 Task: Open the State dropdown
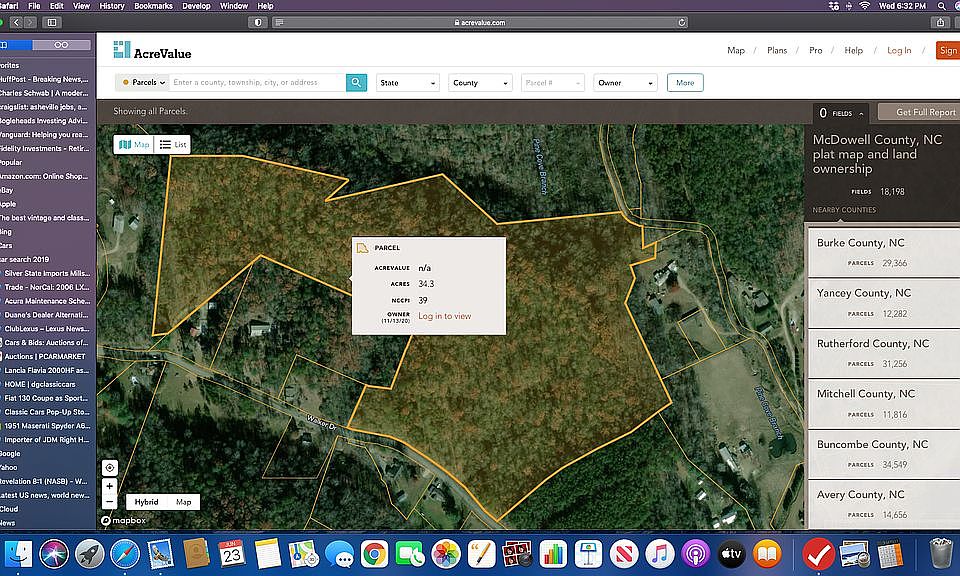[x=408, y=83]
